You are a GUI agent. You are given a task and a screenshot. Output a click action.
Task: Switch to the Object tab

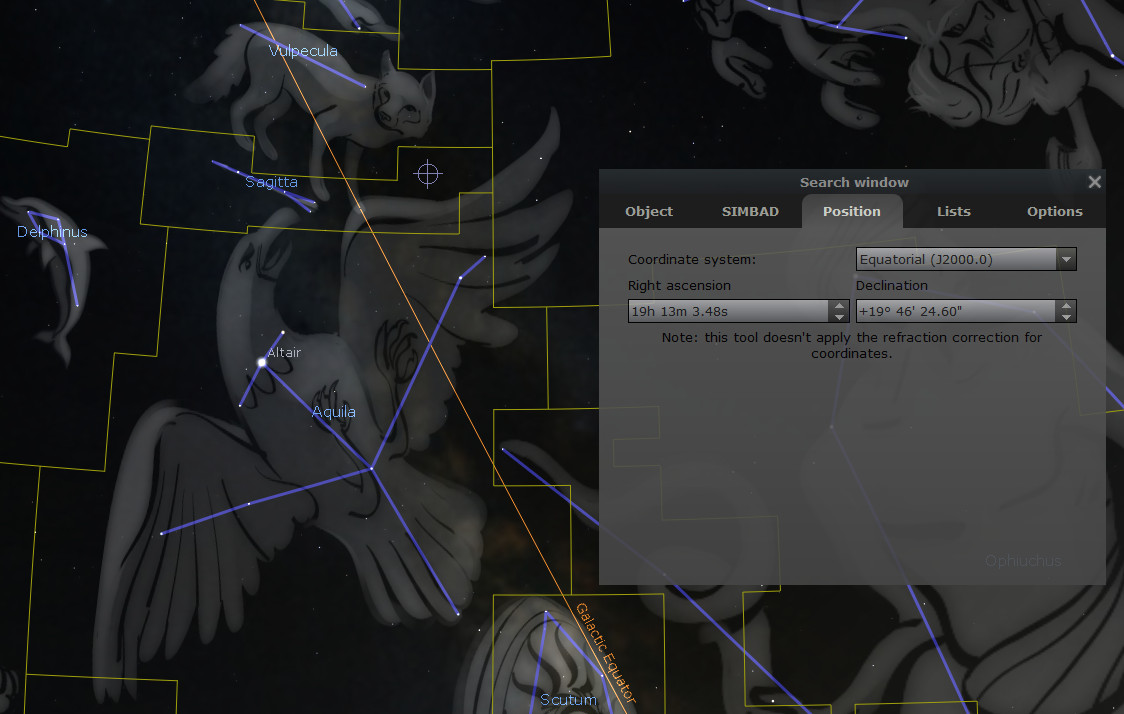[x=649, y=211]
